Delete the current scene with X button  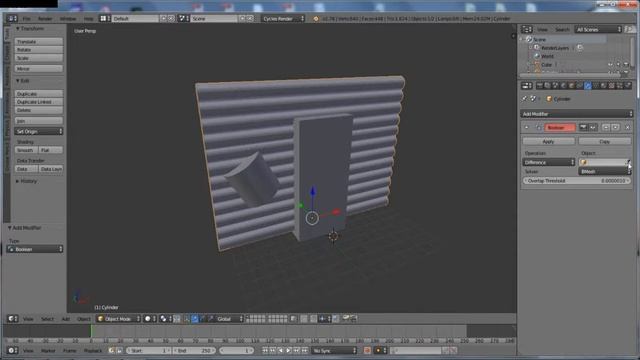pyautogui.click(x=250, y=18)
